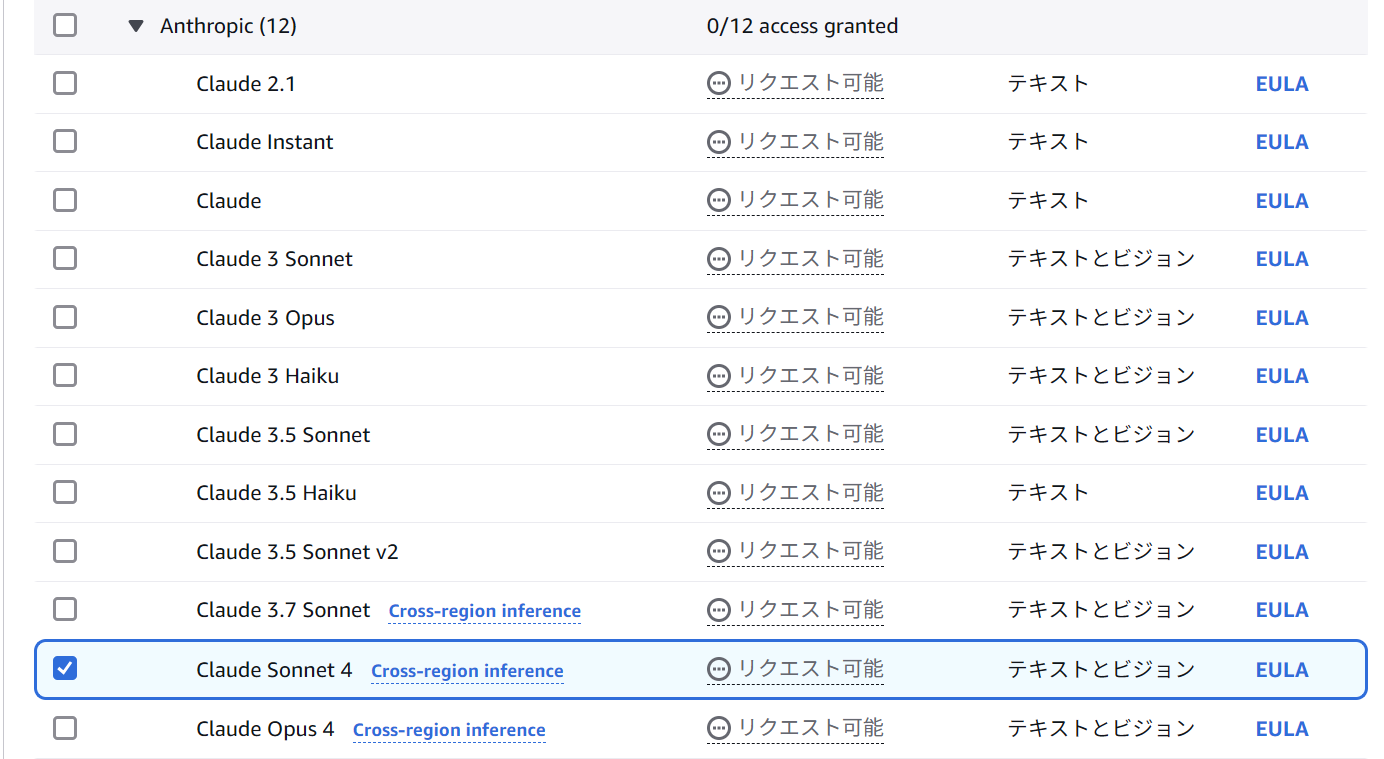Click the Claude Opus 4 model name

coord(266,729)
